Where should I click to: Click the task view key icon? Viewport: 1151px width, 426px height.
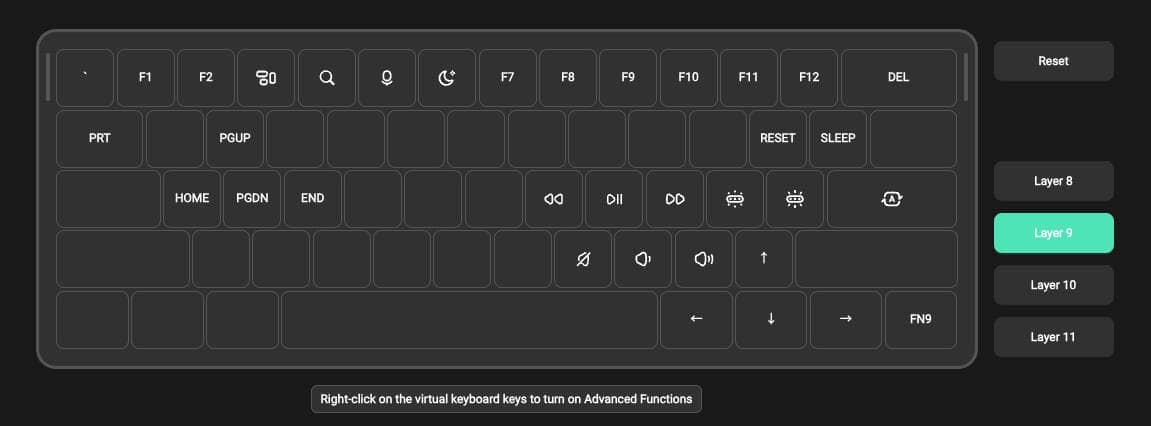(x=266, y=78)
